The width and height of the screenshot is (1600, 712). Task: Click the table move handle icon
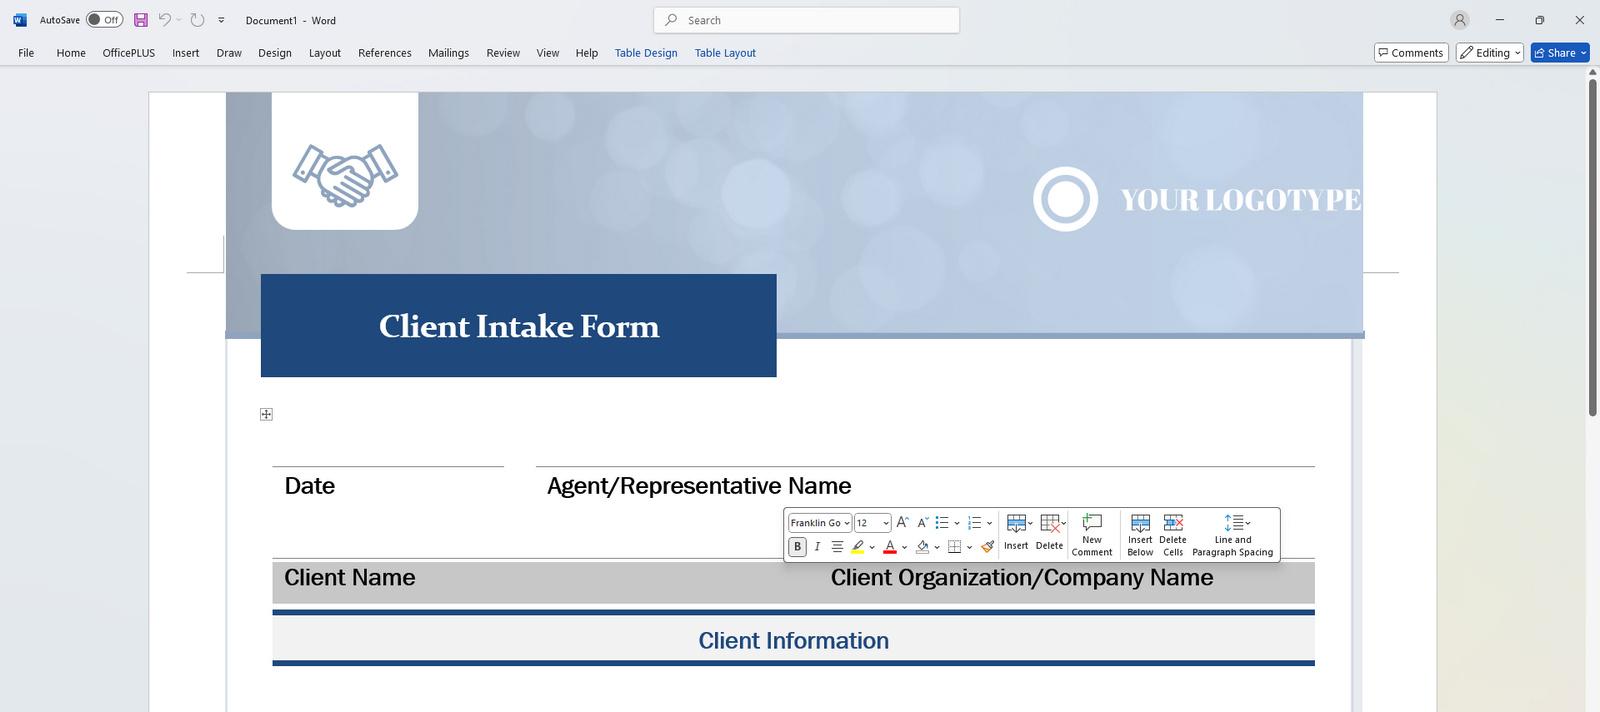[266, 414]
